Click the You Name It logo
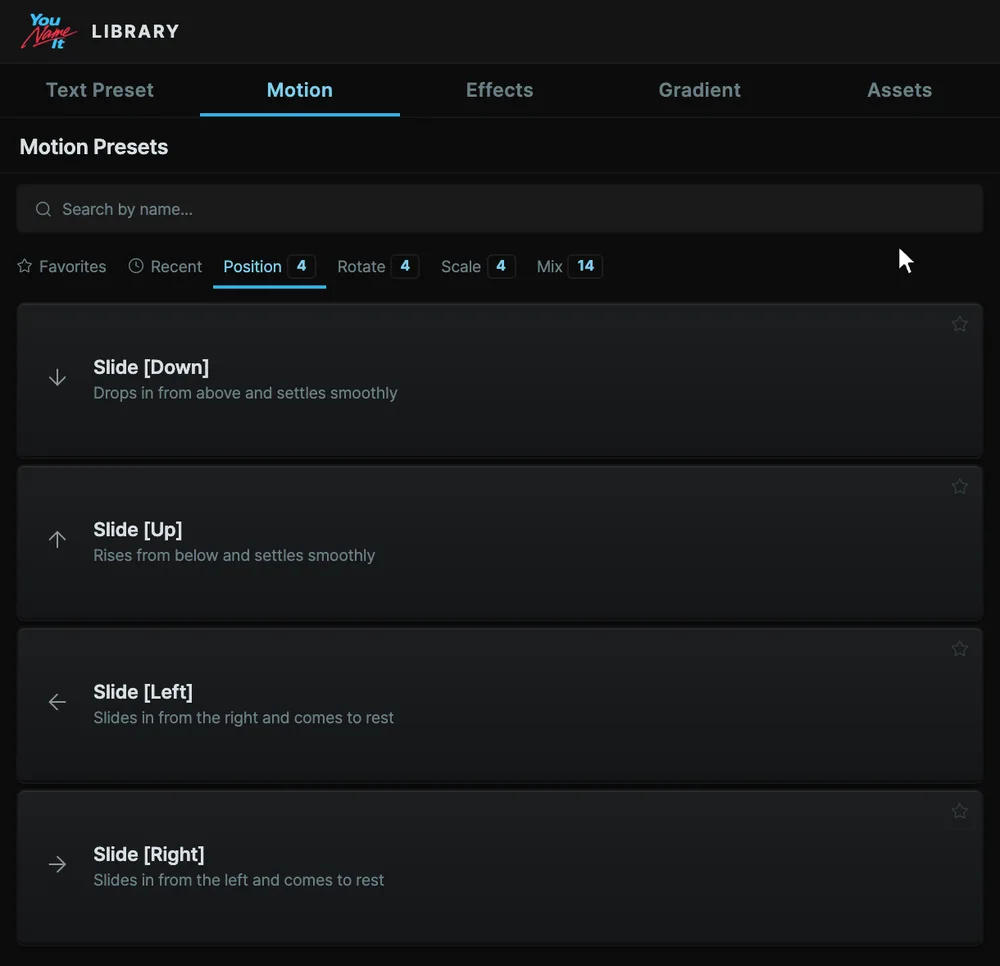Image resolution: width=1000 pixels, height=966 pixels. click(x=48, y=31)
